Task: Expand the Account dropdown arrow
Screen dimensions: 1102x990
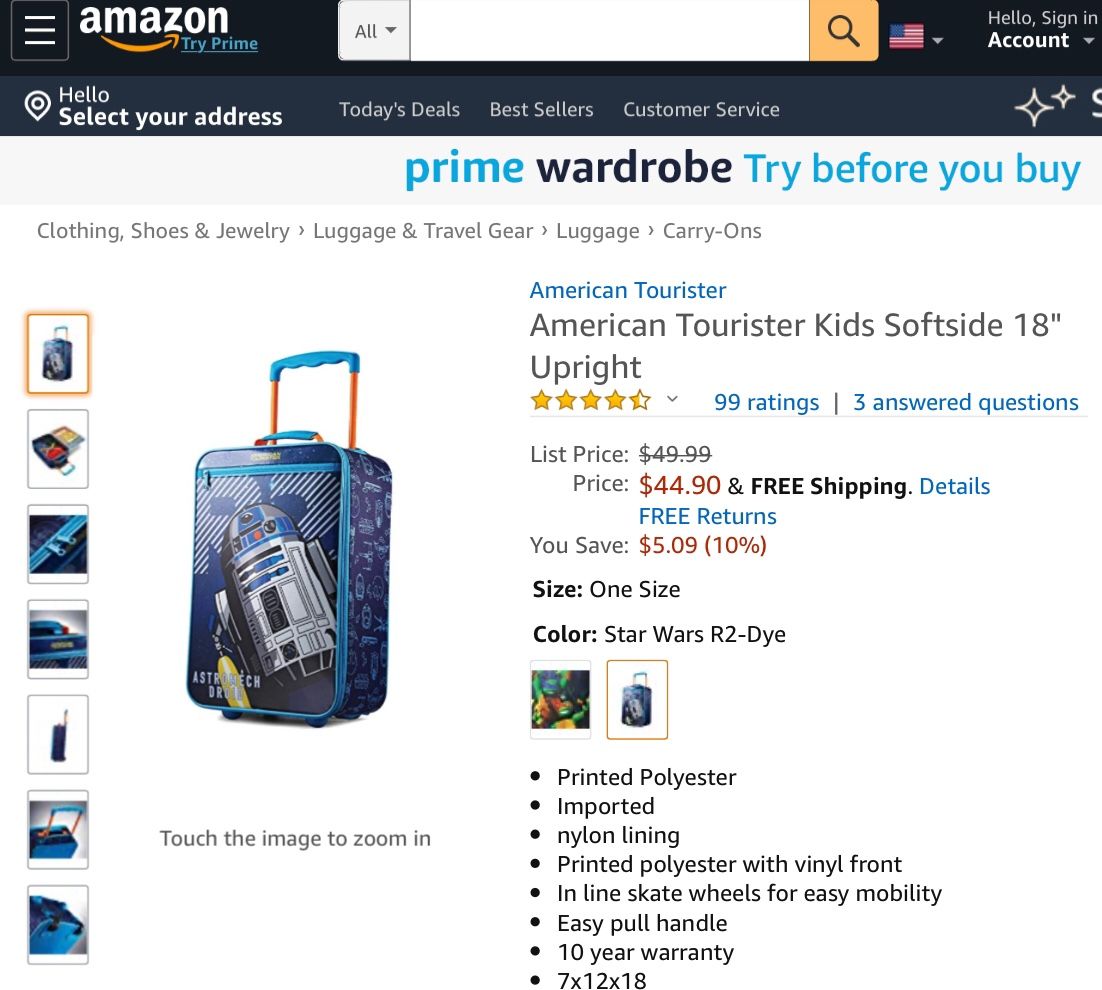Action: (1089, 41)
